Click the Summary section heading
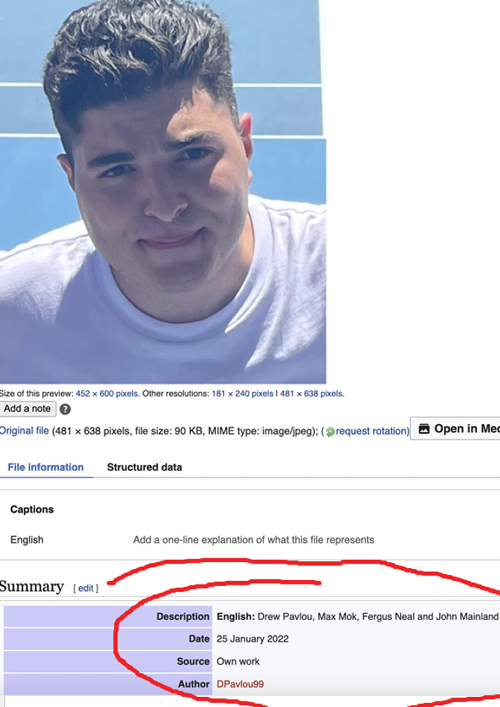The width and height of the screenshot is (500, 707). click(x=32, y=586)
